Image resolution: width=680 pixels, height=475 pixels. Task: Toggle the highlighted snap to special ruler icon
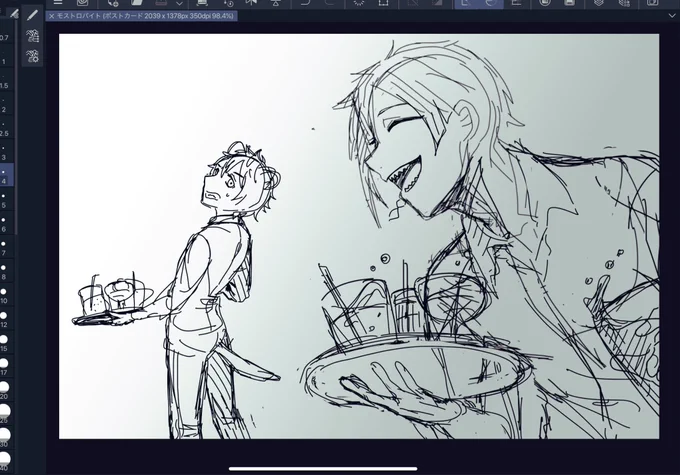click(491, 3)
